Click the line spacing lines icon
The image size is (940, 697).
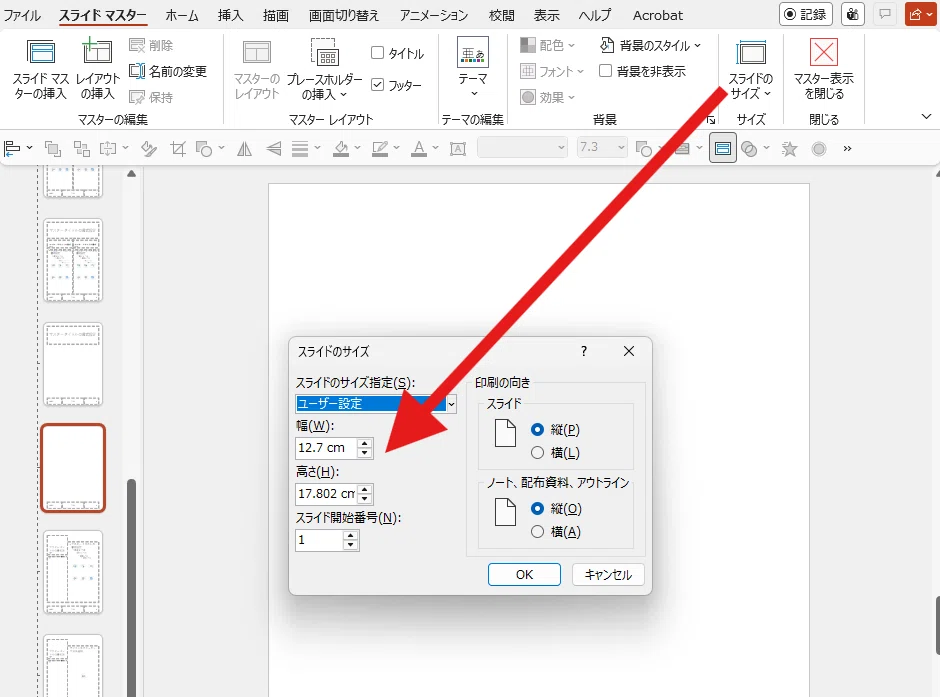[300, 148]
